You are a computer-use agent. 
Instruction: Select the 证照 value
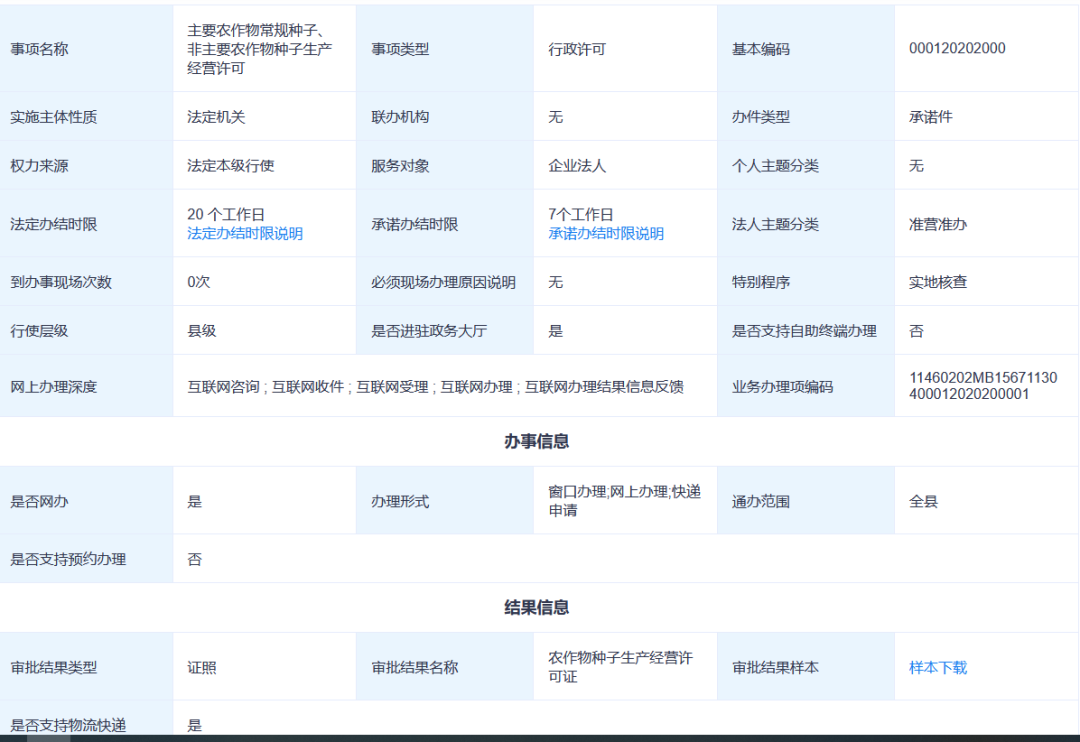(202, 668)
